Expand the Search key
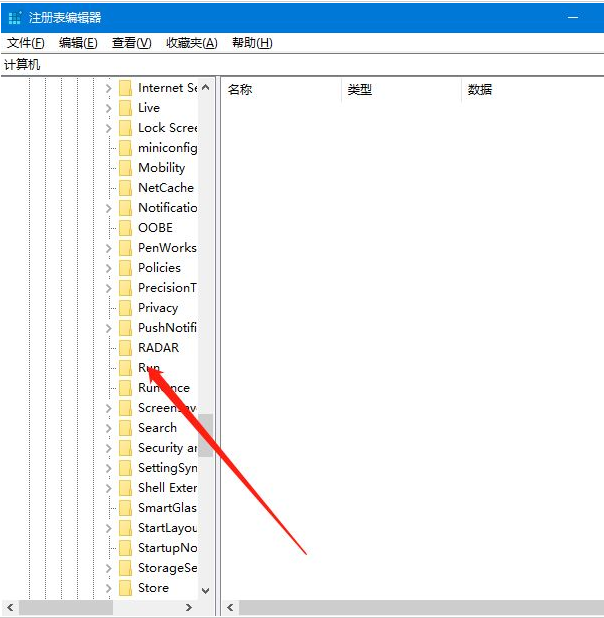 click(x=109, y=428)
